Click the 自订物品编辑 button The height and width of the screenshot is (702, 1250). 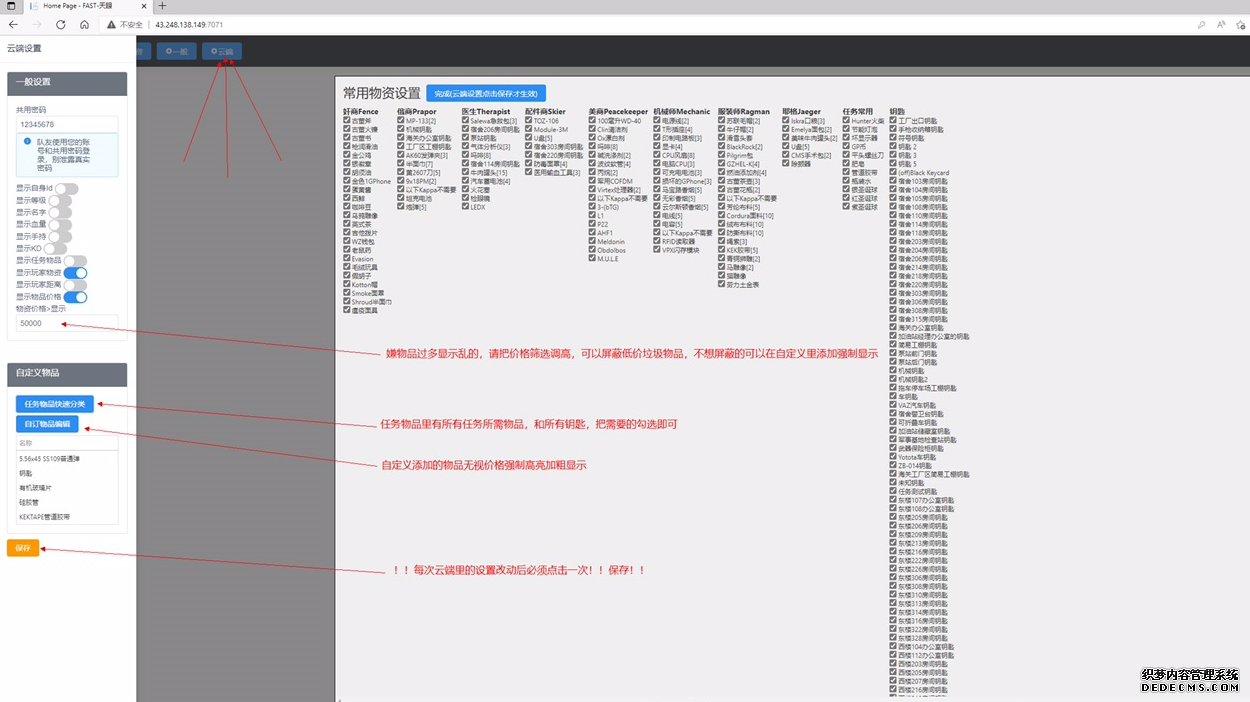(x=49, y=424)
